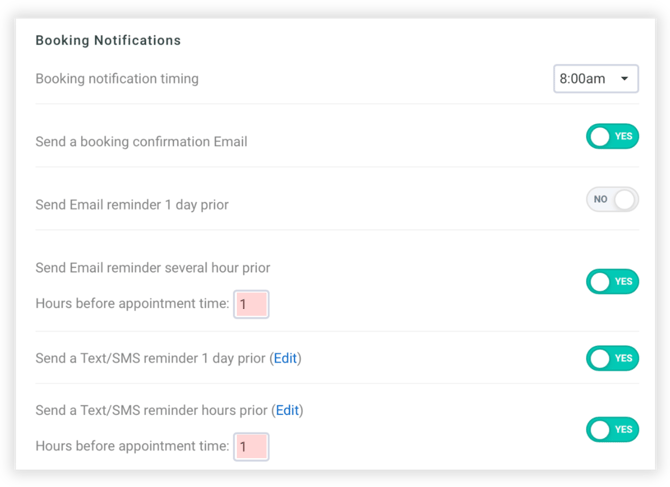Click Edit link for SMS hours prior reminder

tap(288, 410)
